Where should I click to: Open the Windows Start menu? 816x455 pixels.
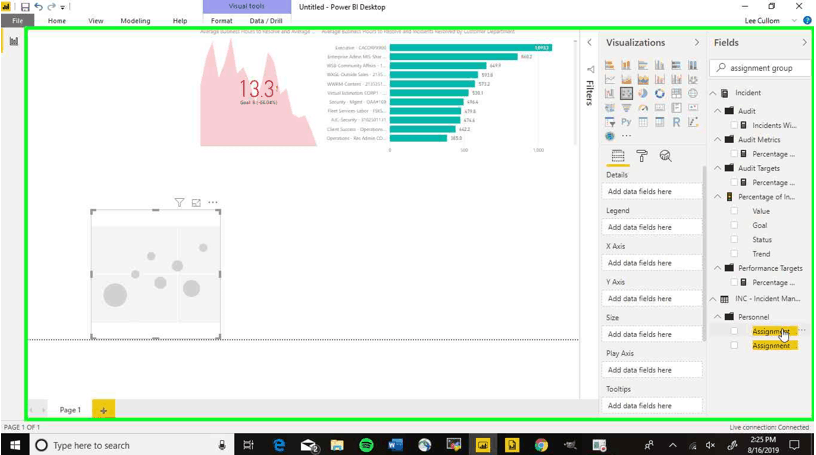tap(15, 445)
